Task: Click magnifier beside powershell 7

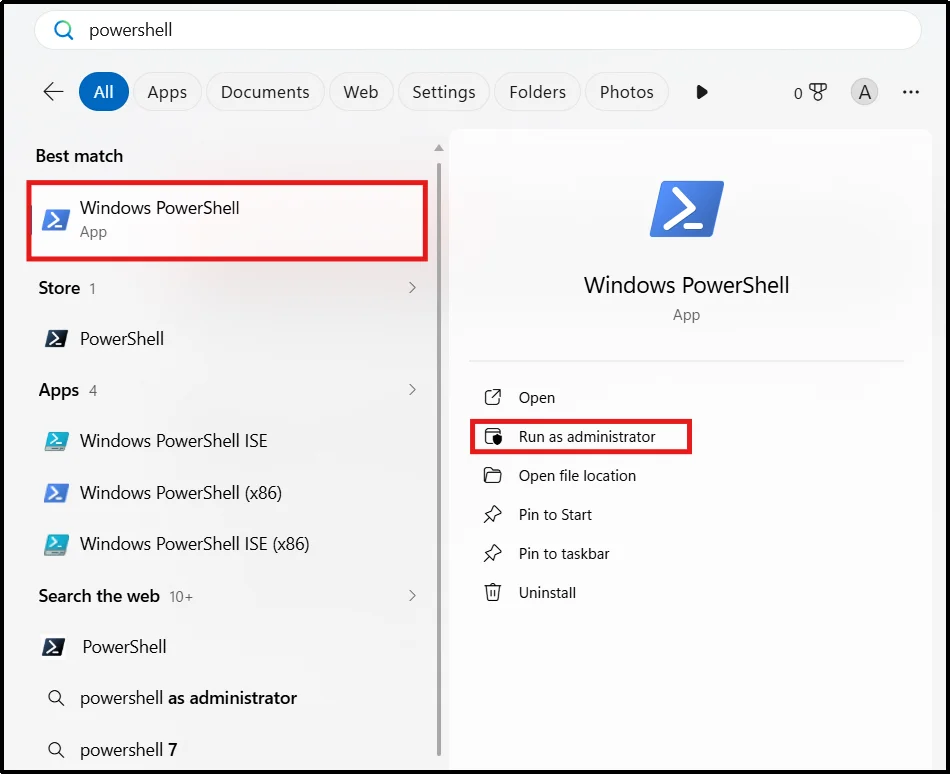Action: click(56, 750)
